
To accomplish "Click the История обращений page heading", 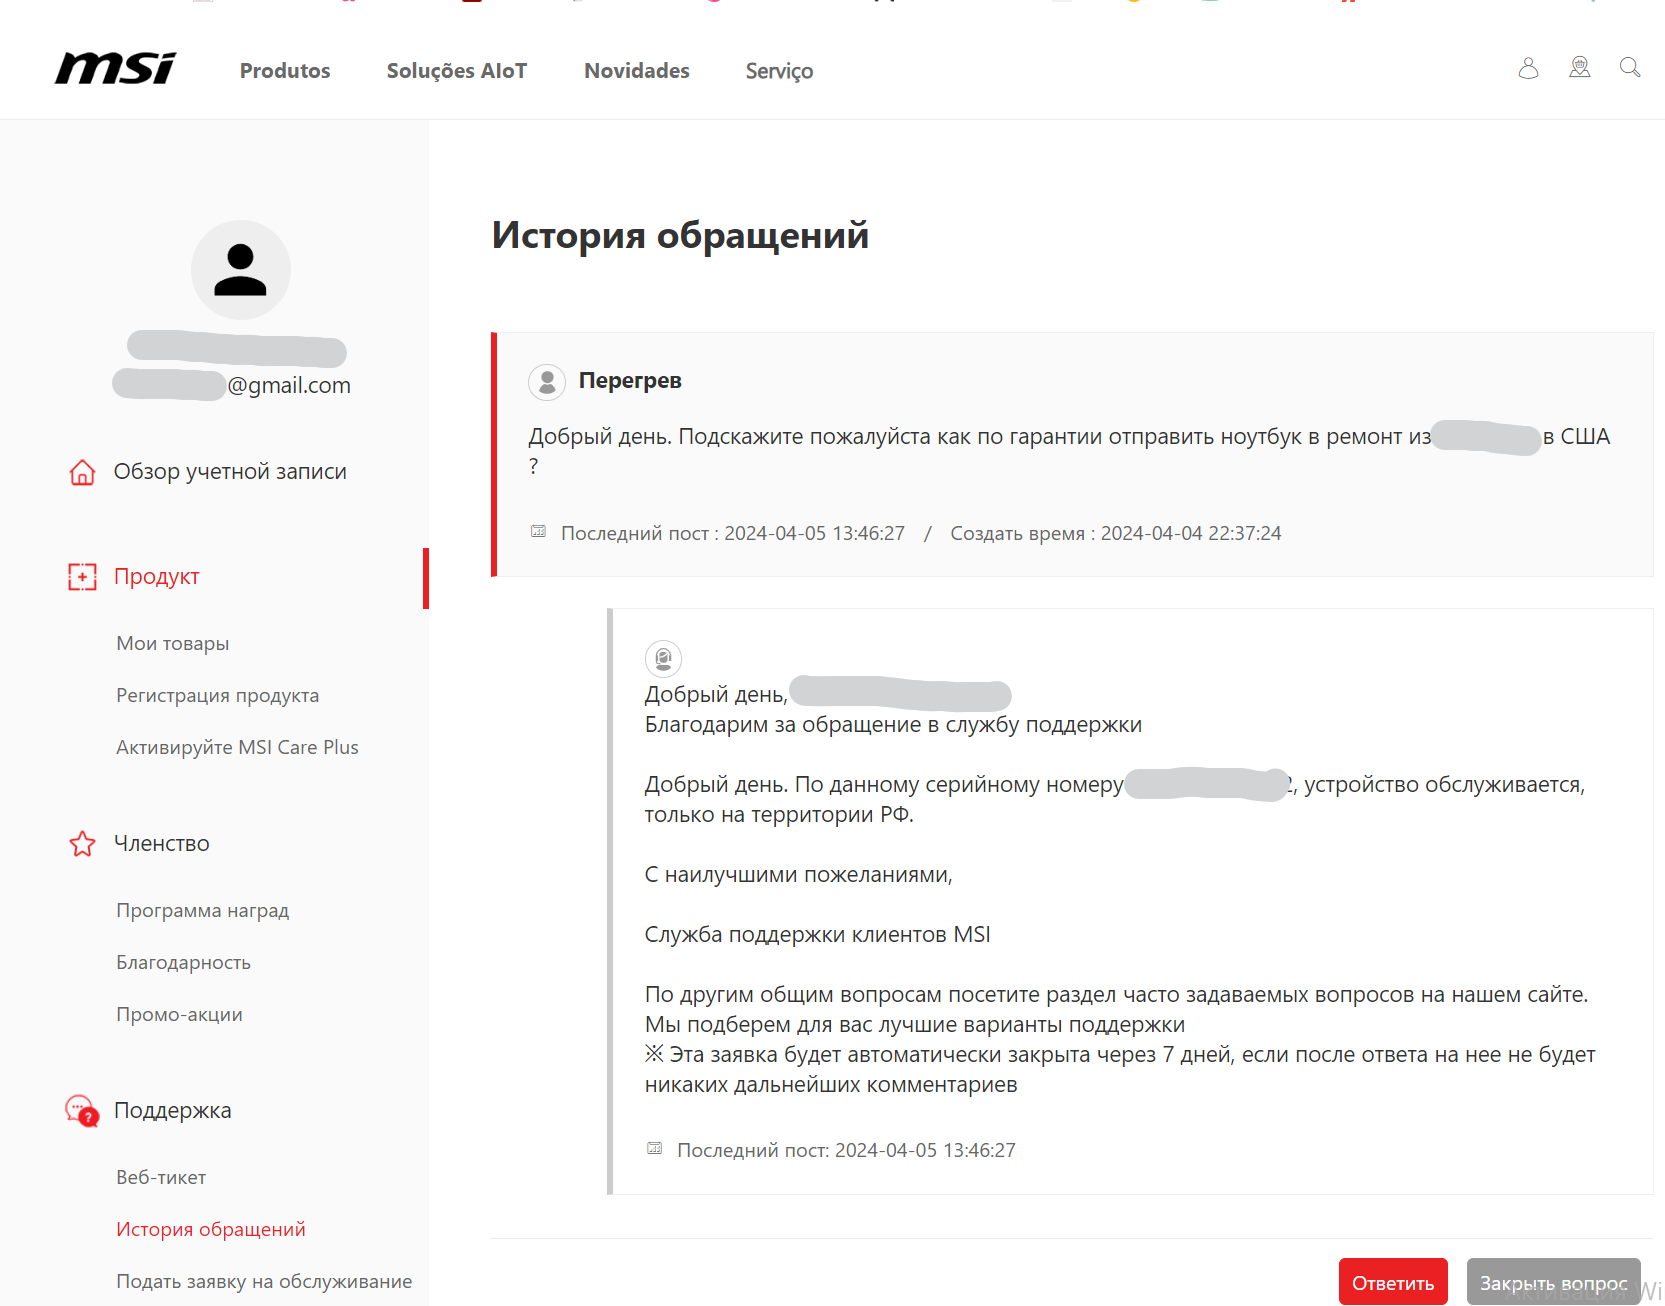I will tap(680, 236).
